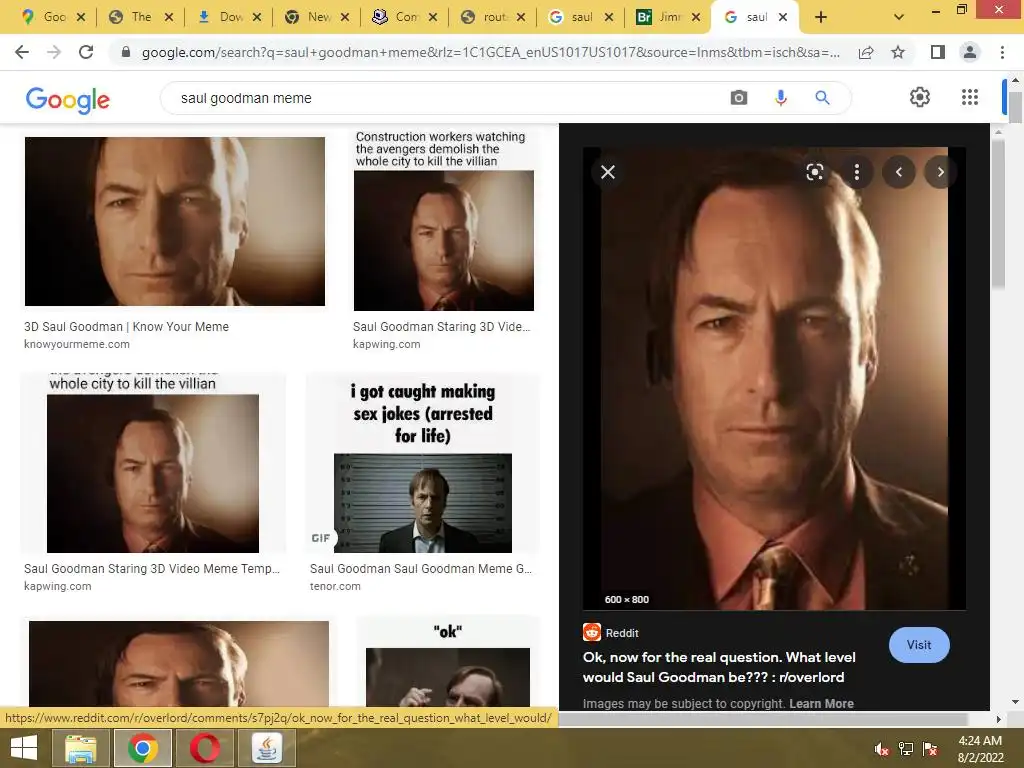This screenshot has width=1024, height=768.
Task: Bookmark this page with the star icon
Action: point(898,52)
